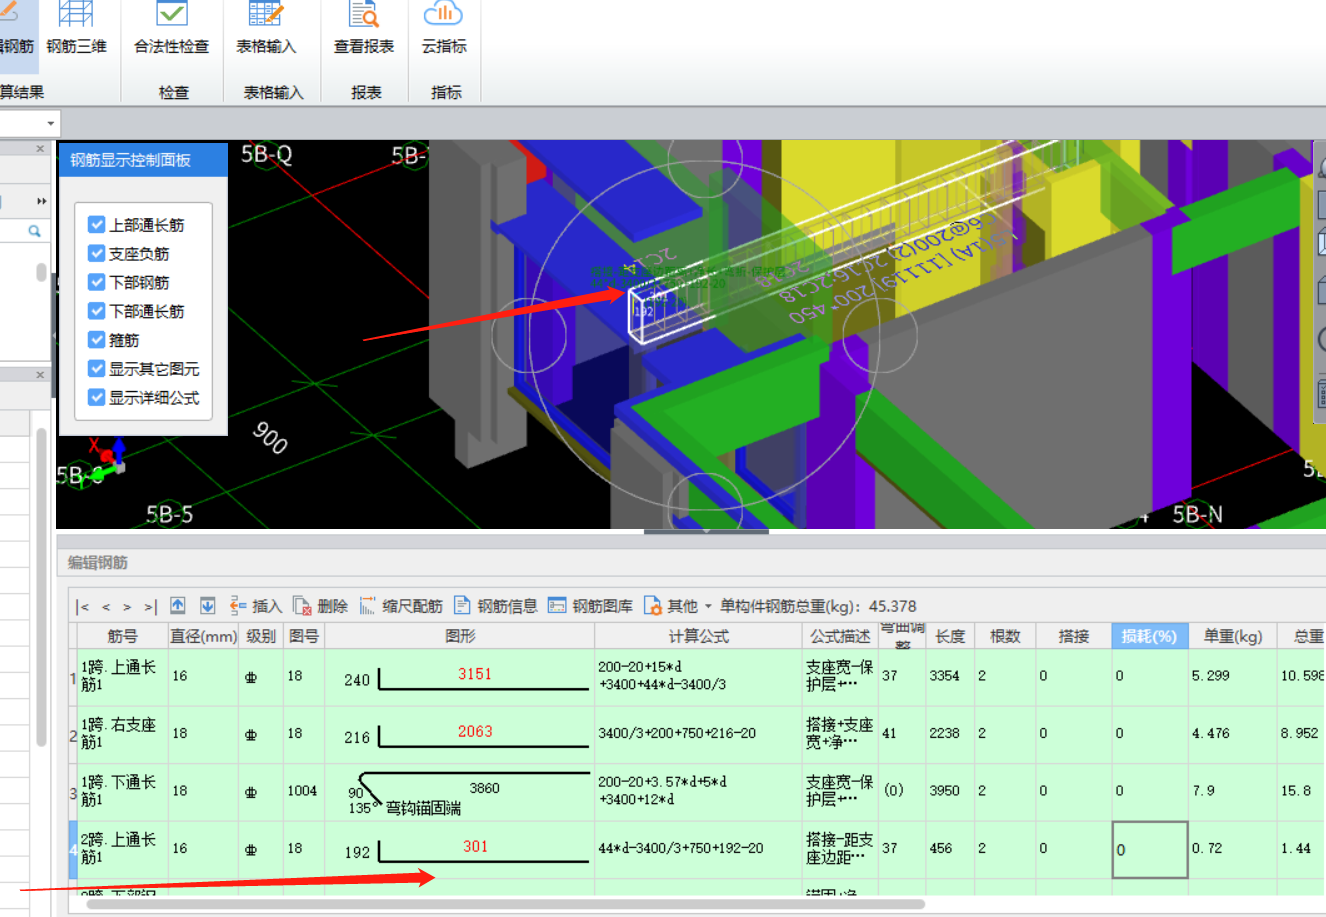
Task: Open the dropdown below the ribbon
Action: (51, 123)
